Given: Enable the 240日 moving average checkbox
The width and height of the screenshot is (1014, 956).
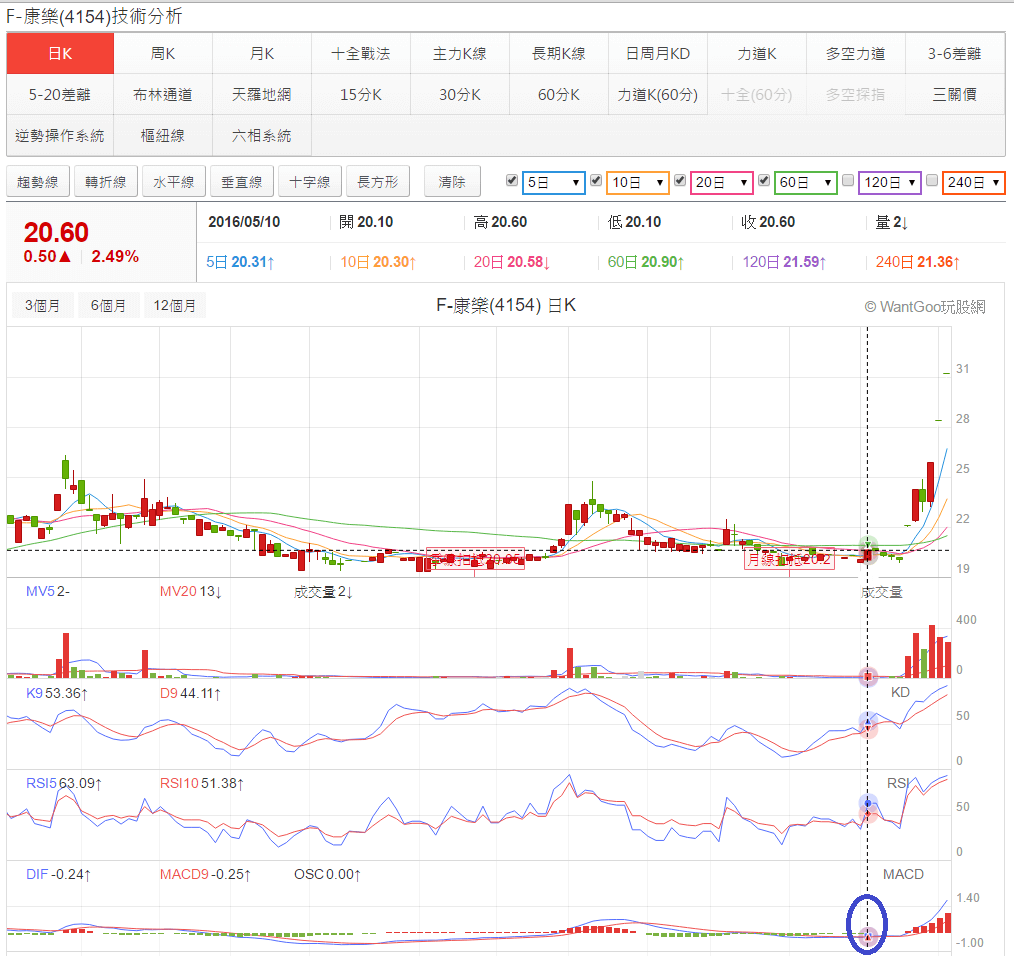Looking at the screenshot, I should pos(932,181).
